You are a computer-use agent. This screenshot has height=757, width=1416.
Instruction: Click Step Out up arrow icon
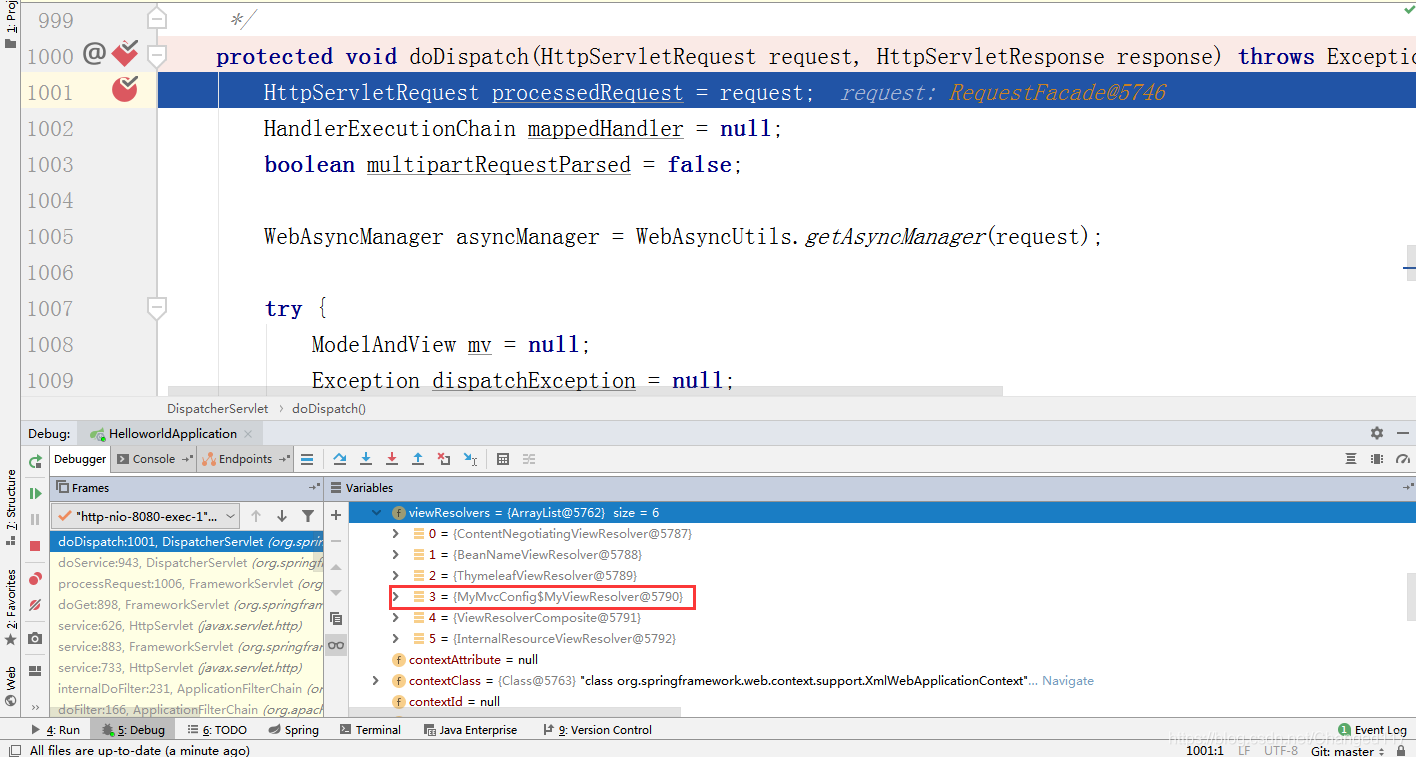point(418,459)
